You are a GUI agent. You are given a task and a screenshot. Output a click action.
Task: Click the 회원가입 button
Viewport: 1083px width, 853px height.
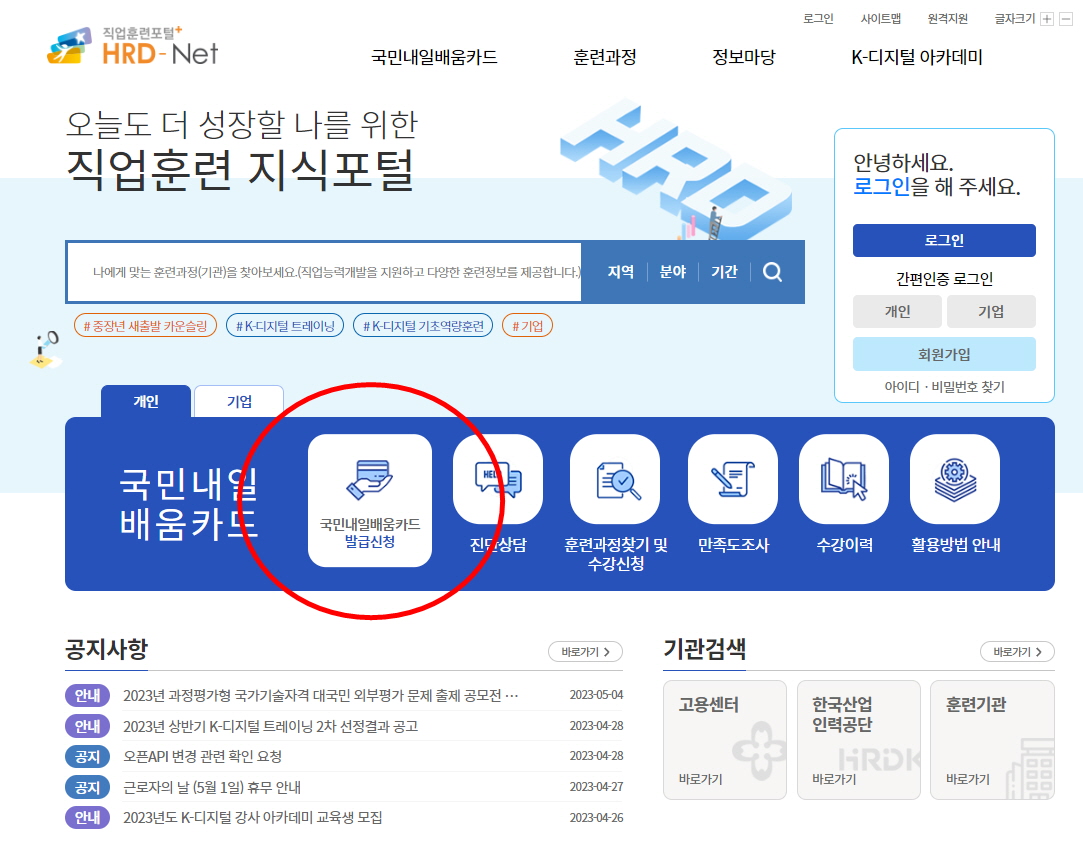[944, 354]
